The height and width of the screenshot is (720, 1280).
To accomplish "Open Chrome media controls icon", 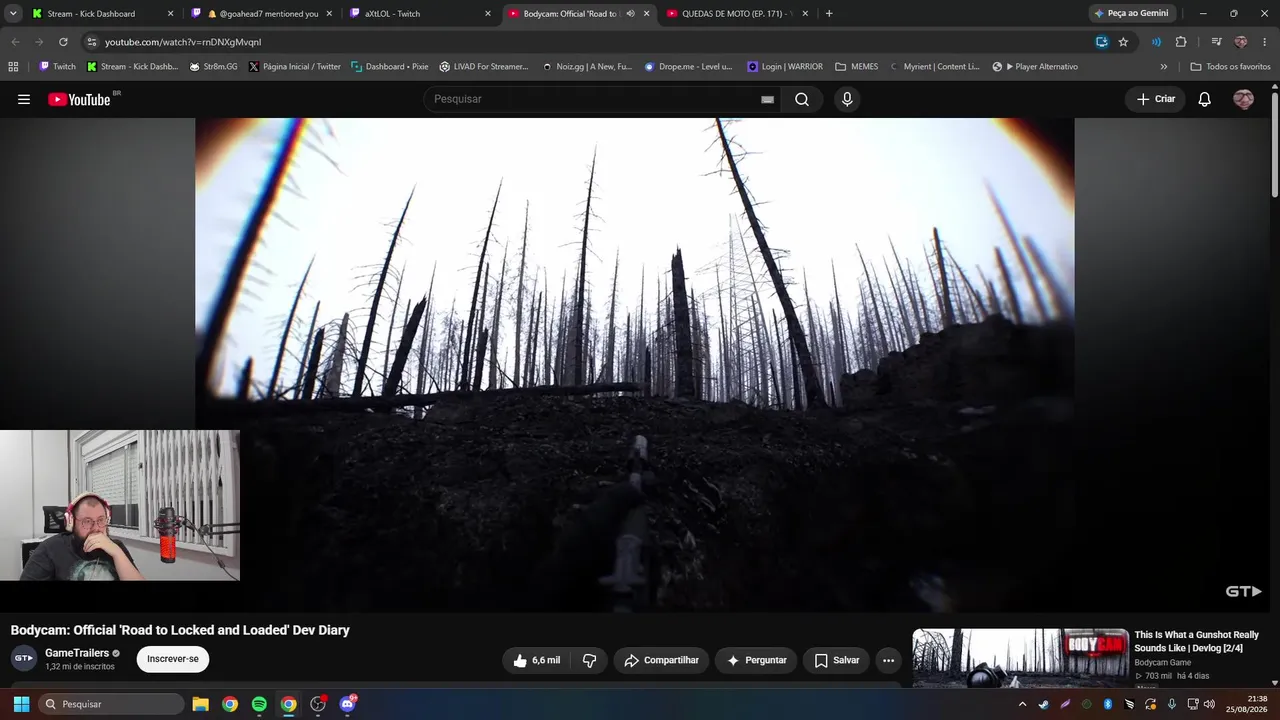I will [1216, 42].
